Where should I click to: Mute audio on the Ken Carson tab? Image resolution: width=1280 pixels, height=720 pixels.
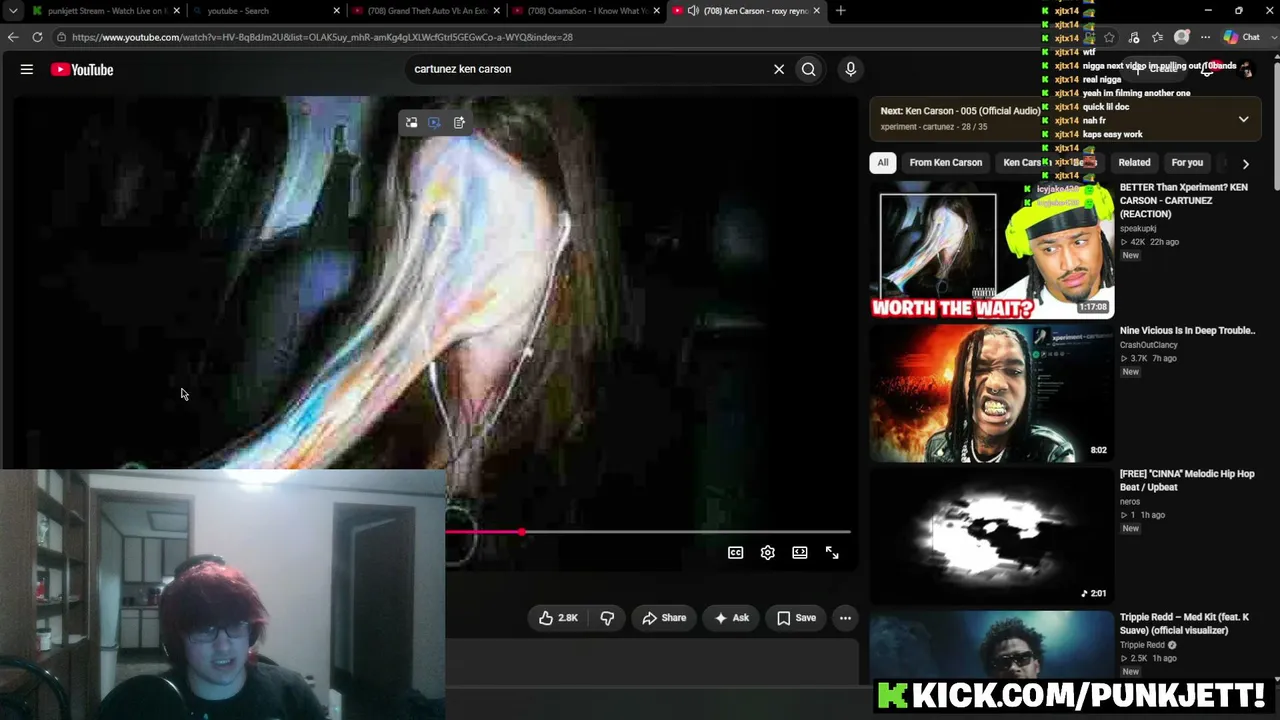[693, 11]
